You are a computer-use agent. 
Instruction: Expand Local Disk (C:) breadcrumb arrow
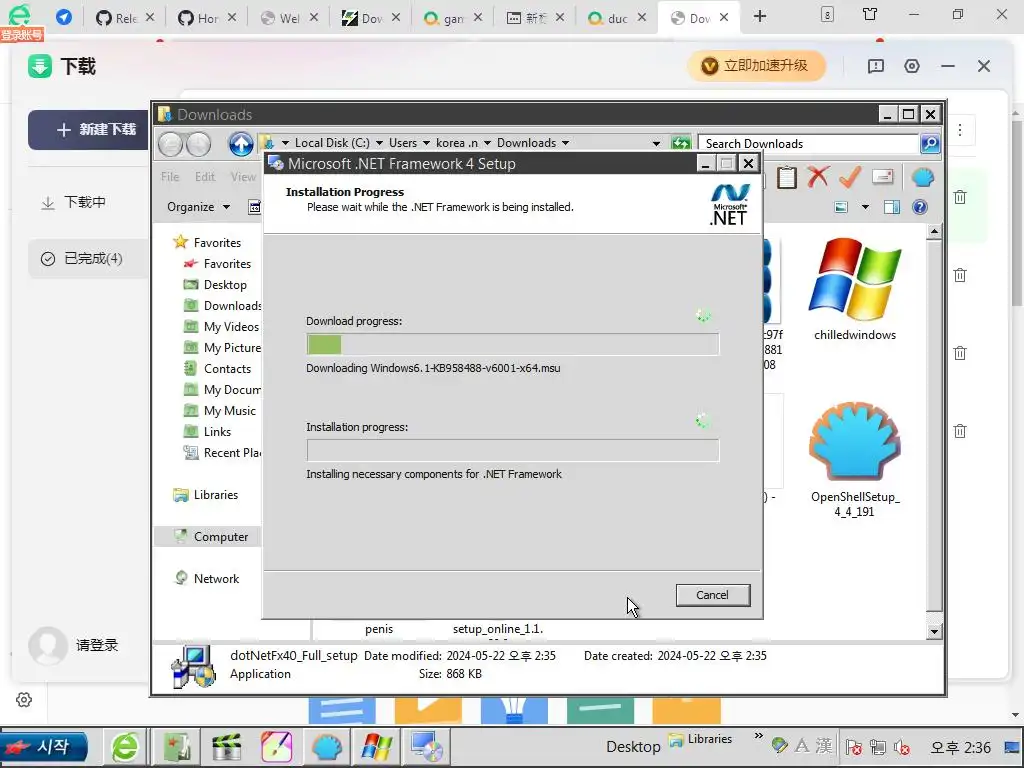pyautogui.click(x=379, y=143)
